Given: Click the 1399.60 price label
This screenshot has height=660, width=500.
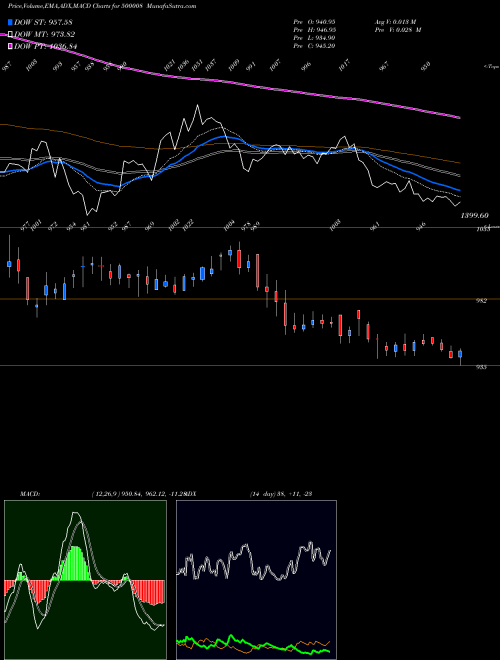Looking at the screenshot, I should pos(475,216).
